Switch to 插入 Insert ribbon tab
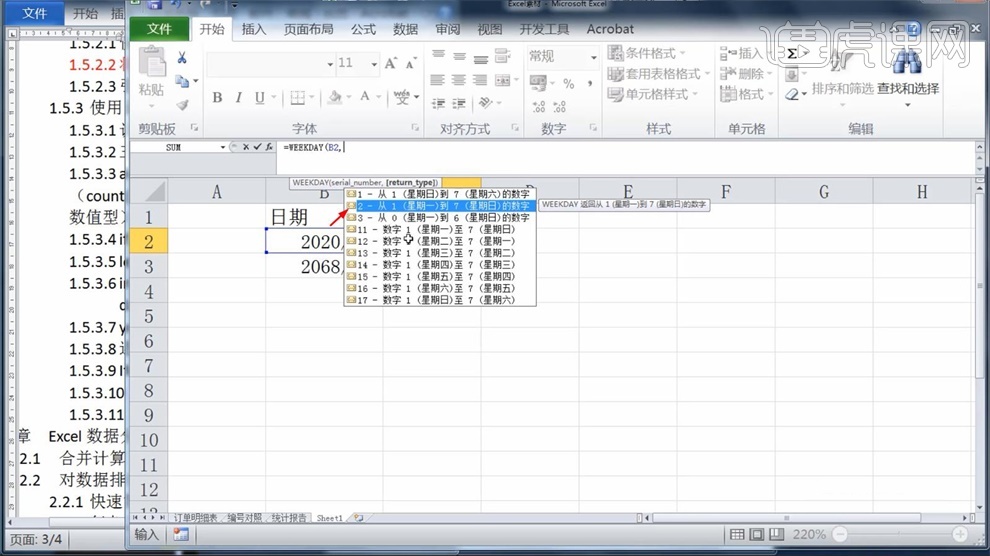Viewport: 990px width, 556px height. pos(254,29)
